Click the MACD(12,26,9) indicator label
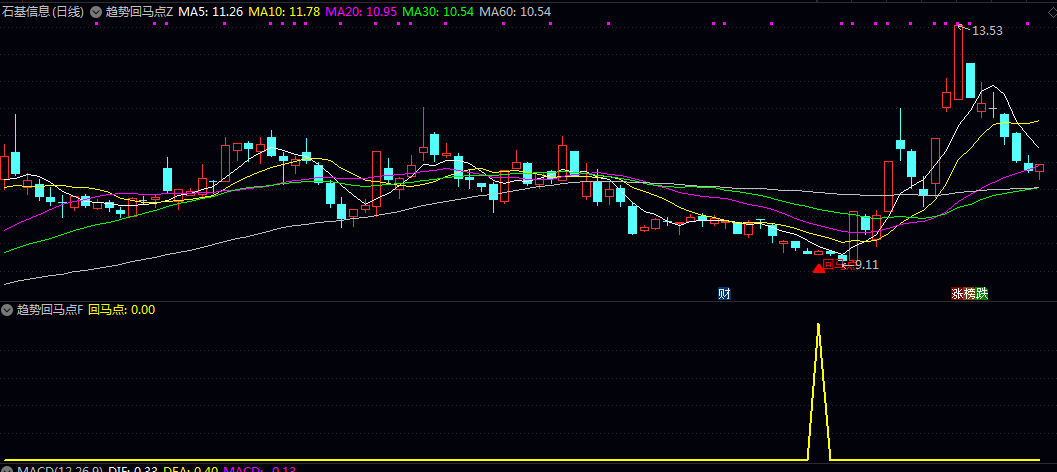Image resolution: width=1057 pixels, height=472 pixels. click(x=59, y=468)
